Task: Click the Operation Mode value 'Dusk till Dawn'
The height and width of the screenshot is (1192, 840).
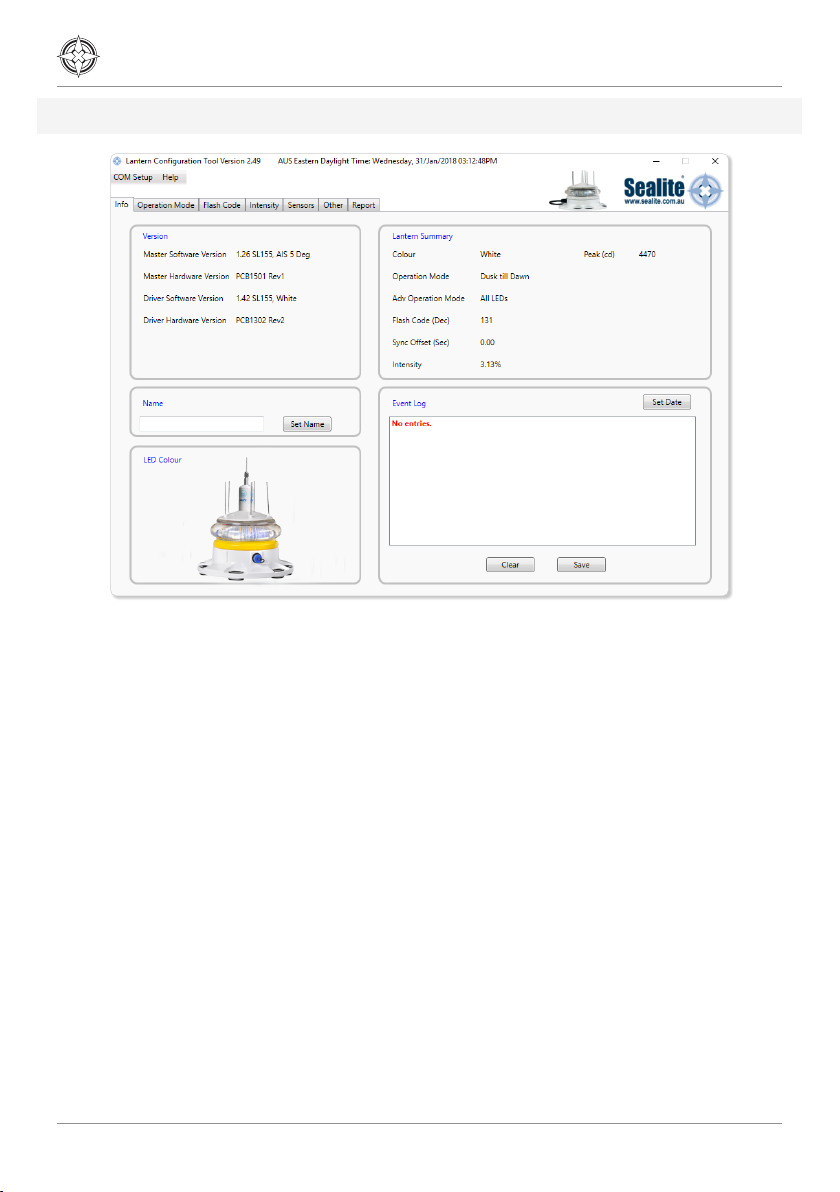Action: pyautogui.click(x=505, y=277)
